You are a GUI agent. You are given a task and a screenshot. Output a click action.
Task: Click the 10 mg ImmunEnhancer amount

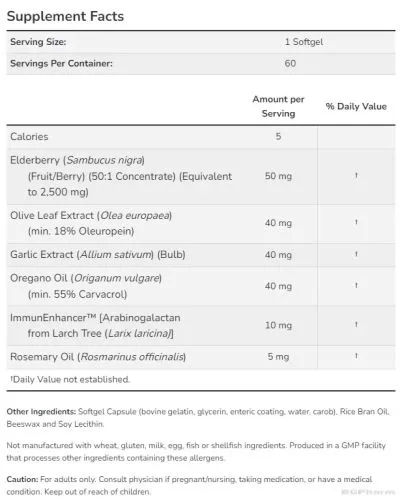coord(278,325)
